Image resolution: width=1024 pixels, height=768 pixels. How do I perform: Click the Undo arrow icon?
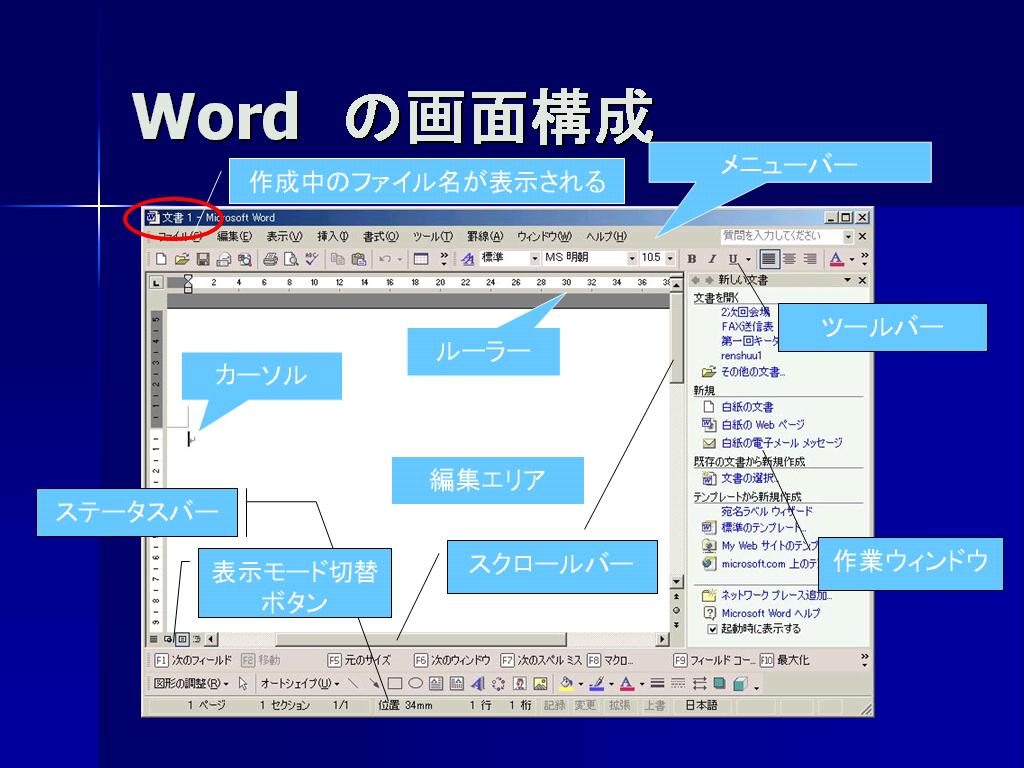[385, 259]
